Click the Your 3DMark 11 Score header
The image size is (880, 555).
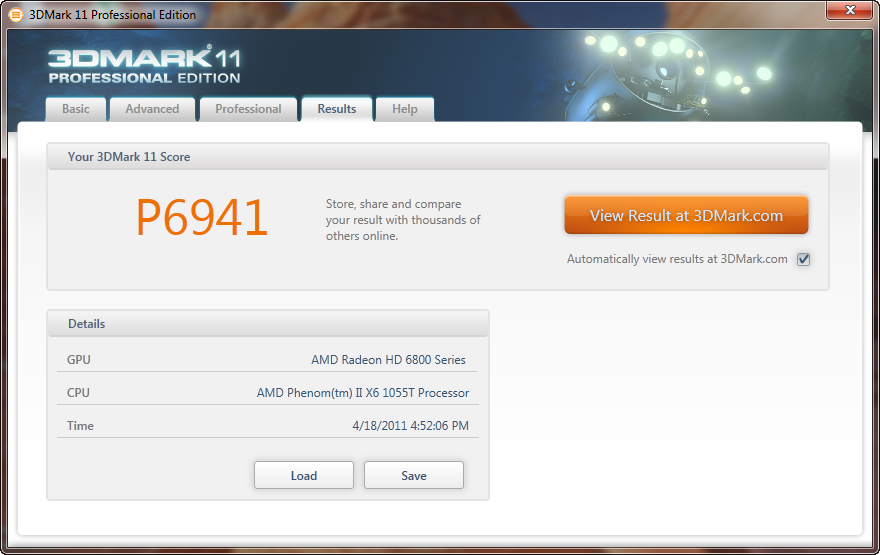pyautogui.click(x=438, y=157)
